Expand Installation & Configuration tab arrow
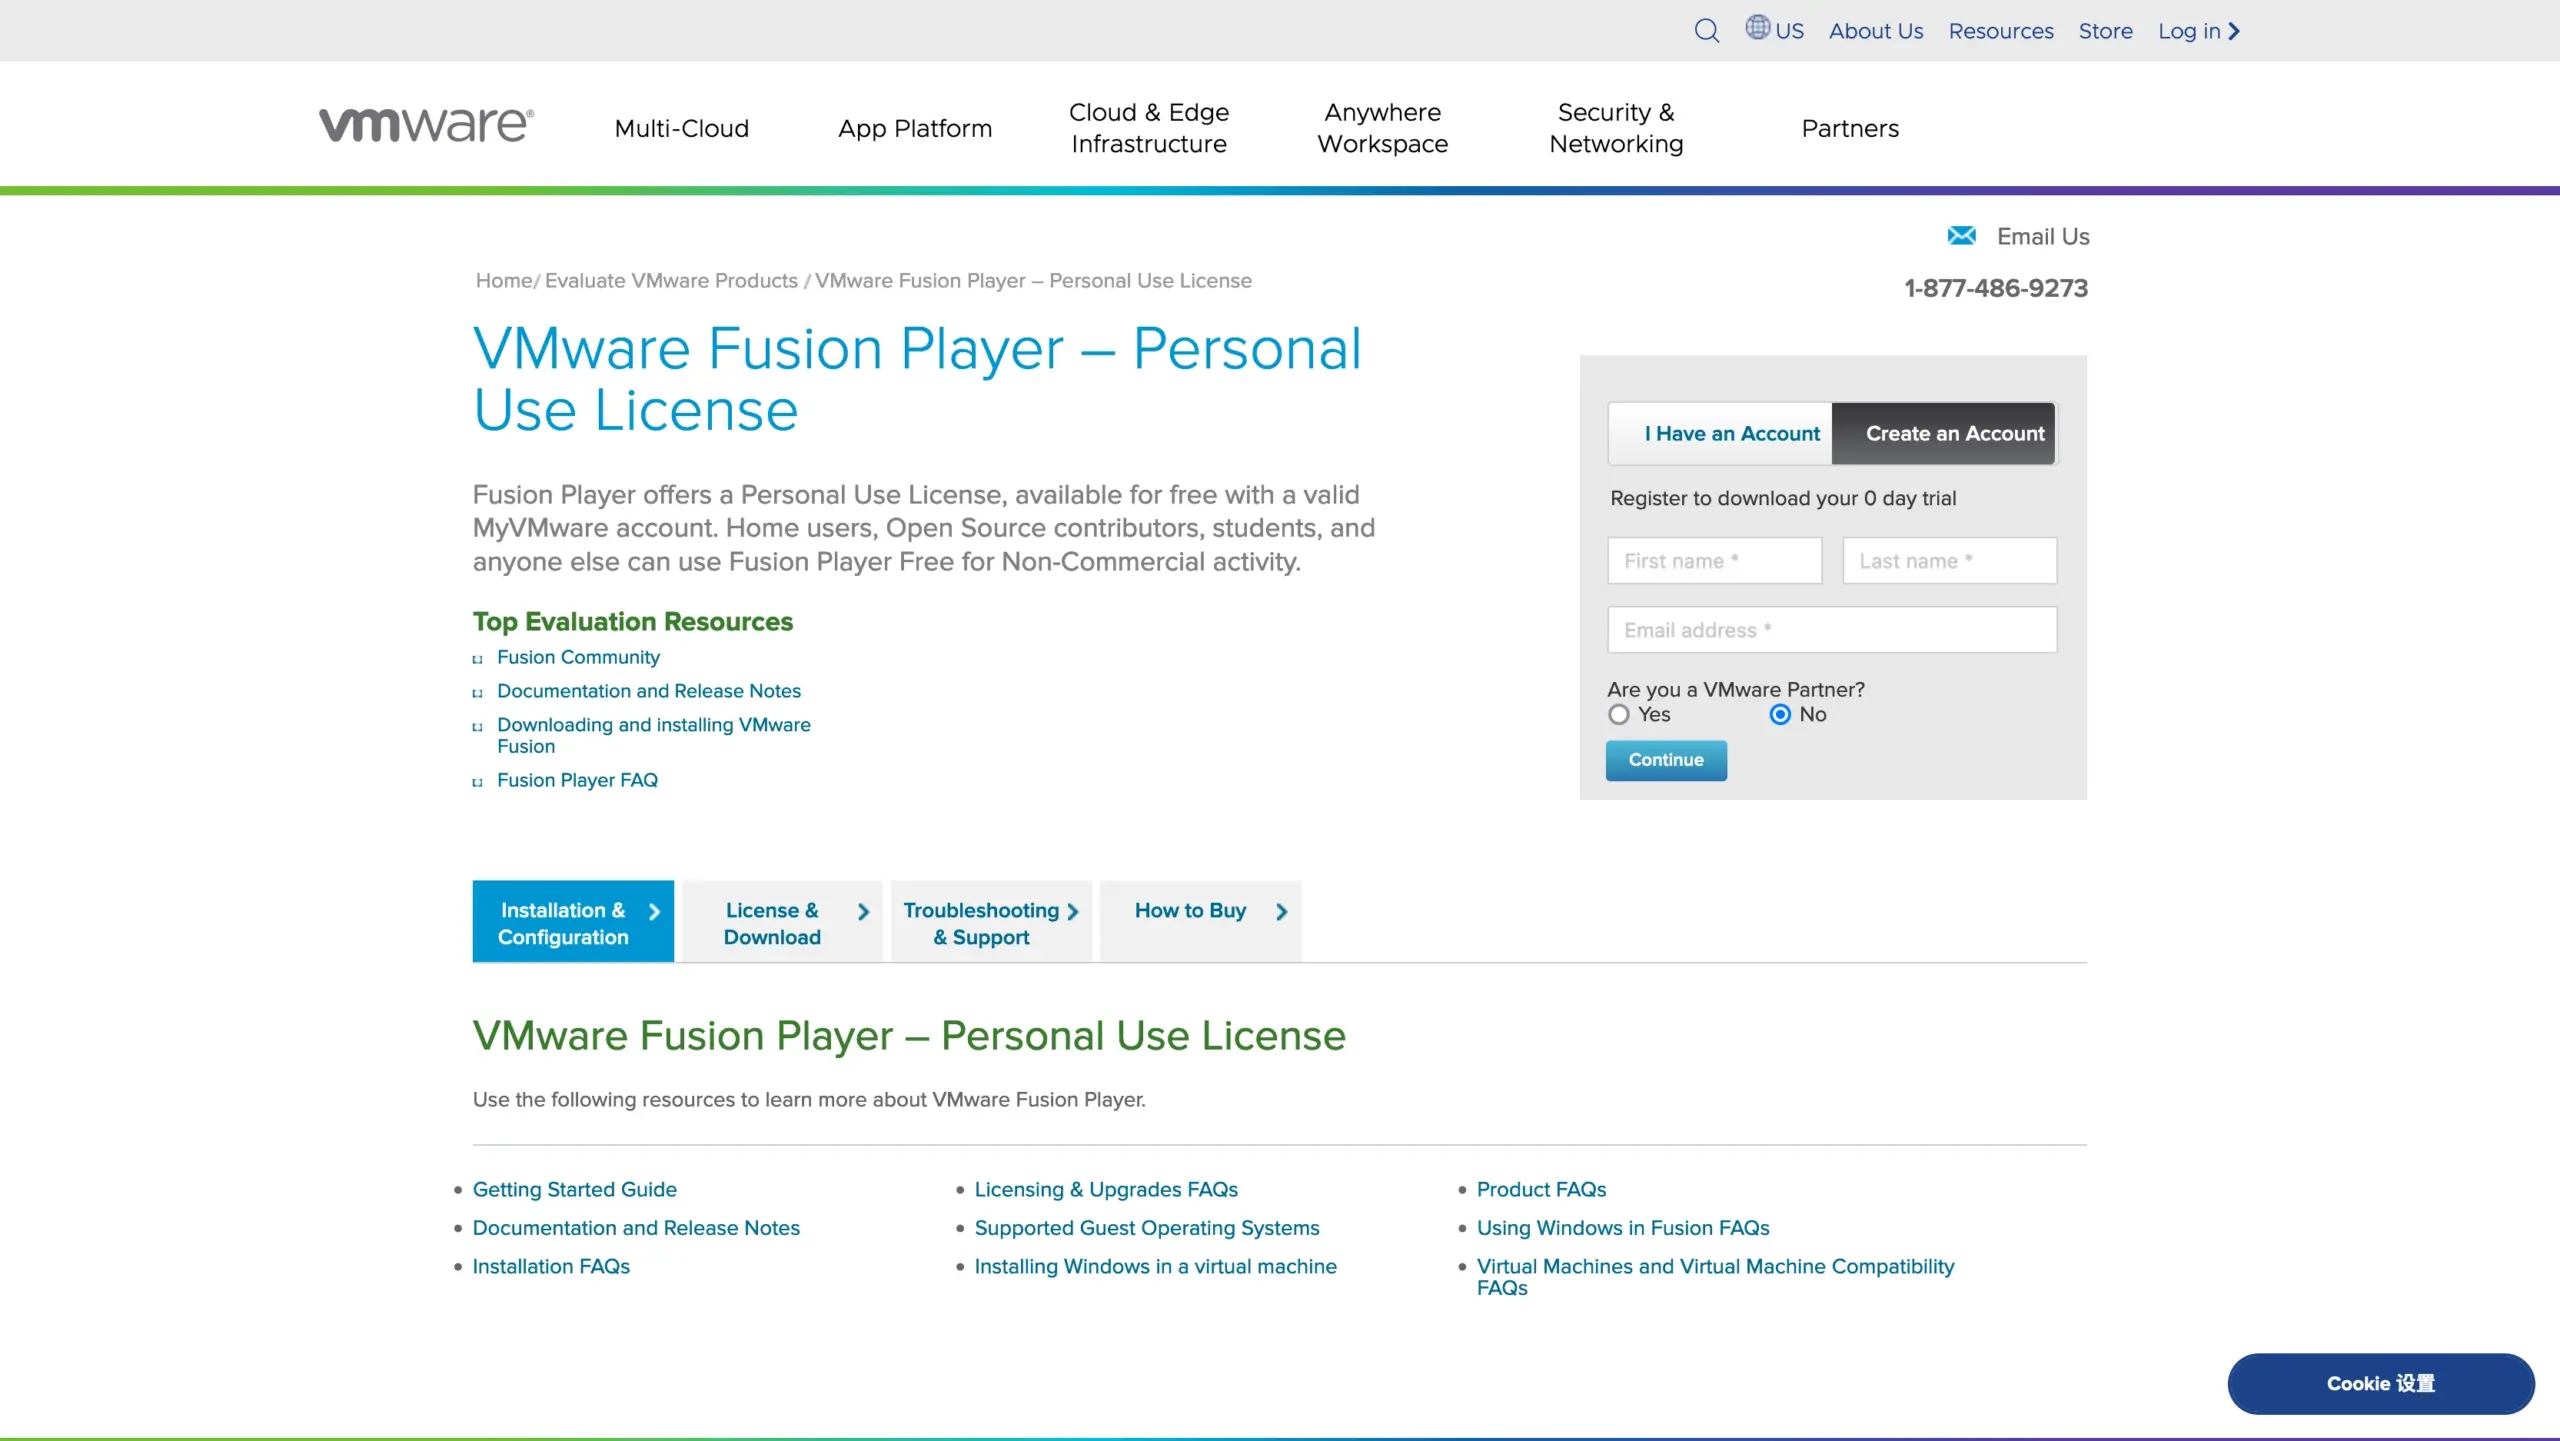This screenshot has width=2560, height=1441. (654, 912)
